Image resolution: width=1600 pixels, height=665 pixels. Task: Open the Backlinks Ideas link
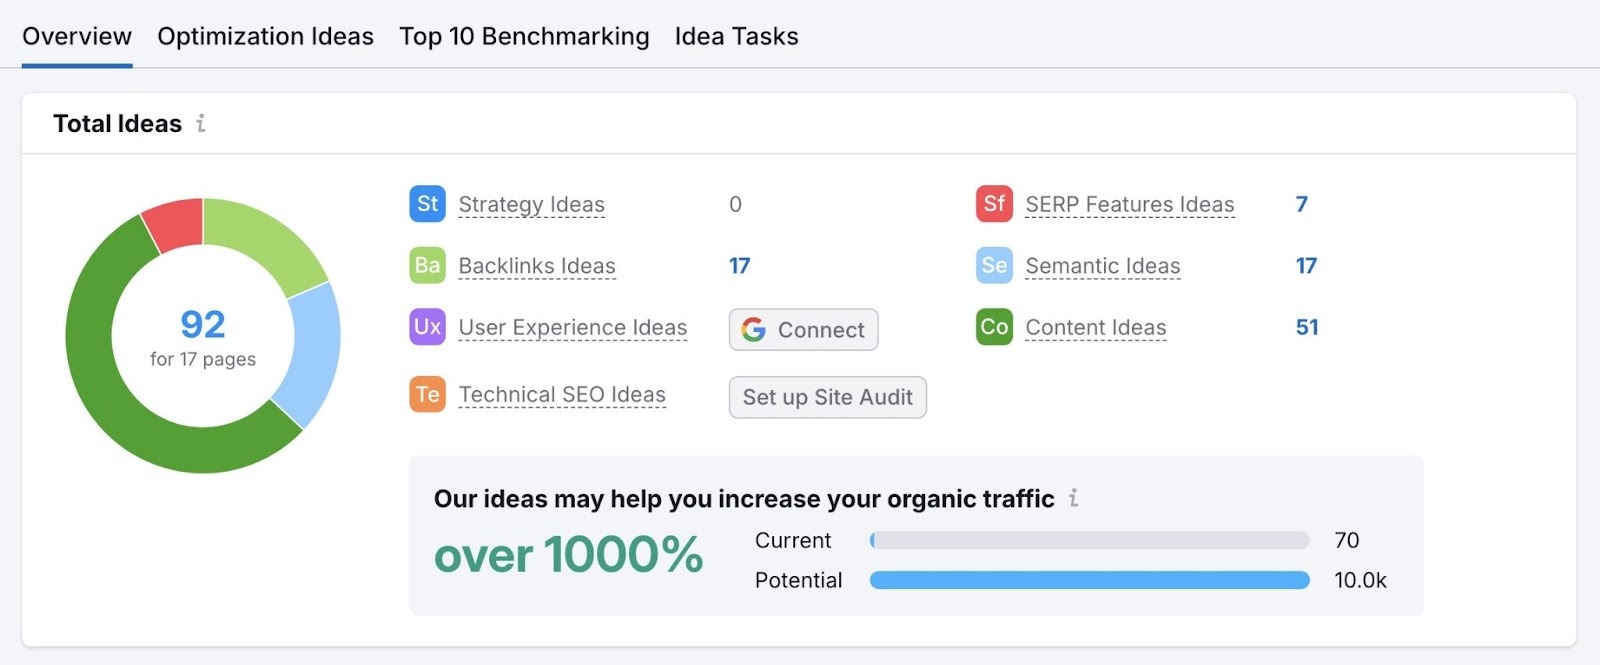[x=536, y=267]
